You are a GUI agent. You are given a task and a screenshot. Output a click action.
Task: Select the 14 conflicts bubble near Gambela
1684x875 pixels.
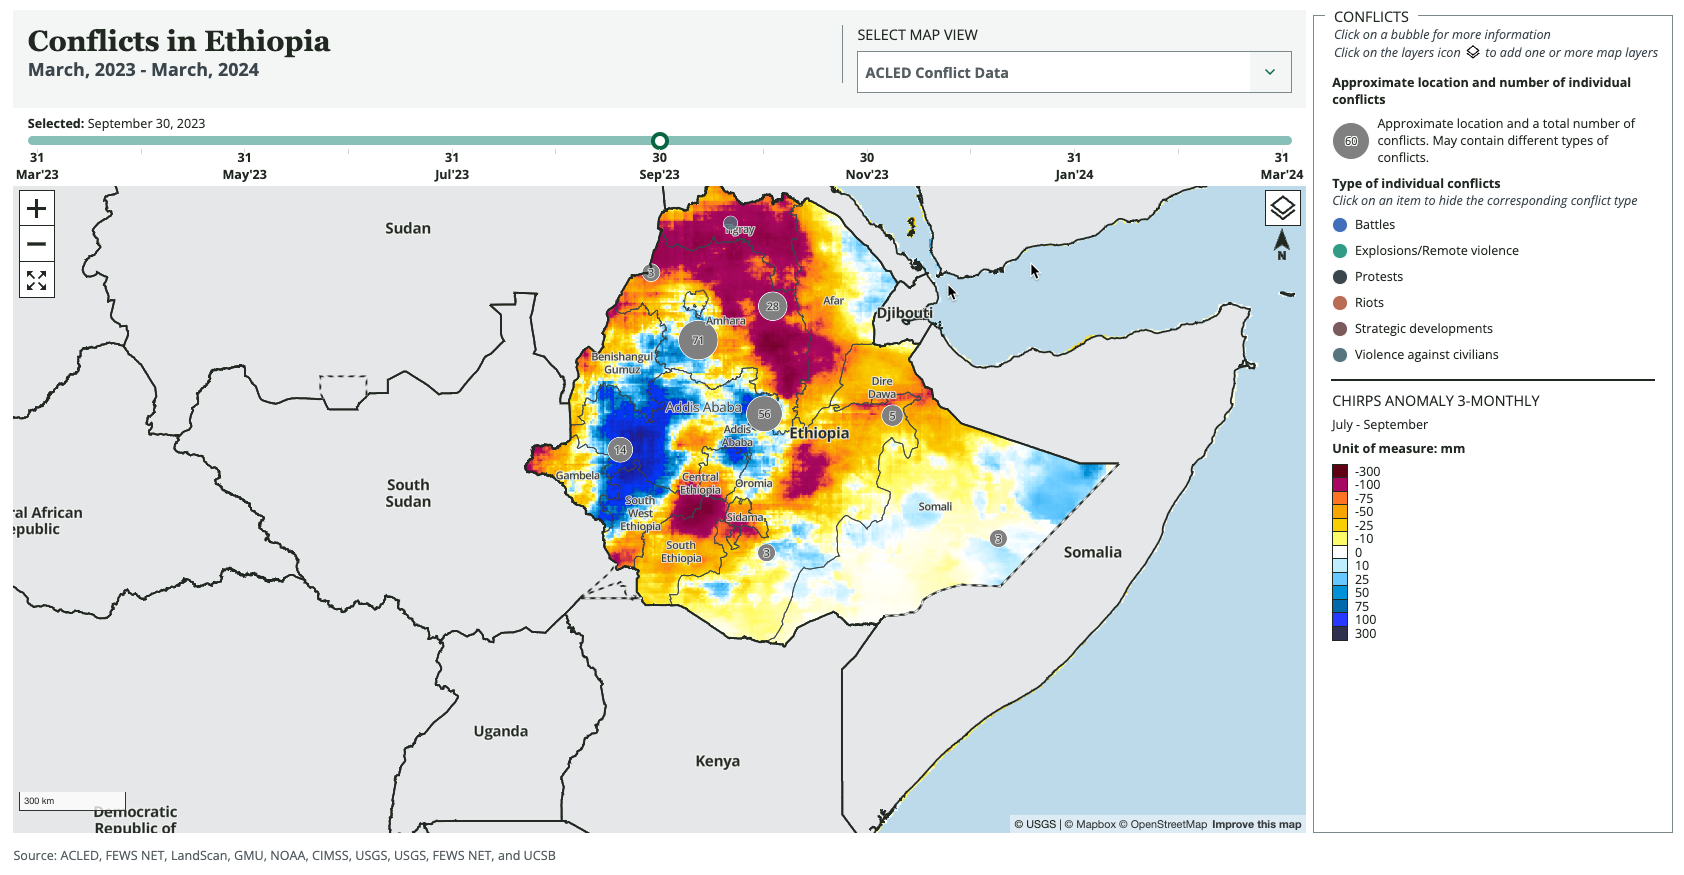620,450
